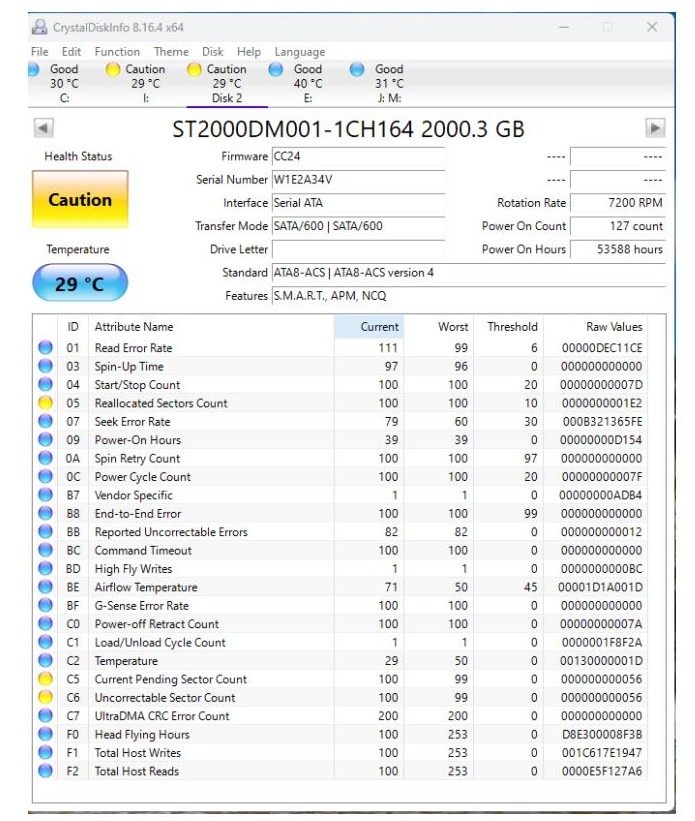
Task: Click the blue status icon for Total Host Reads
Action: (45, 771)
